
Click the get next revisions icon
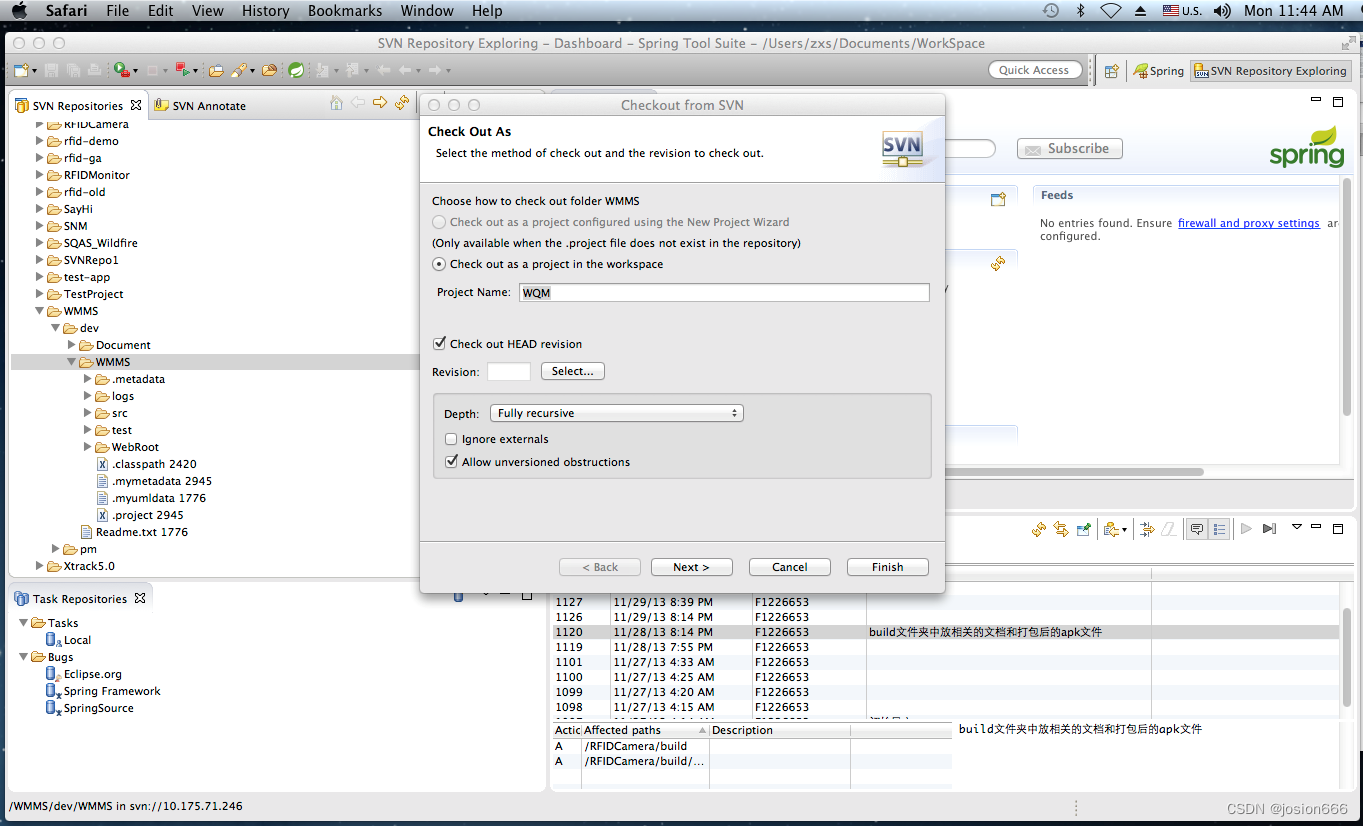tap(1246, 529)
